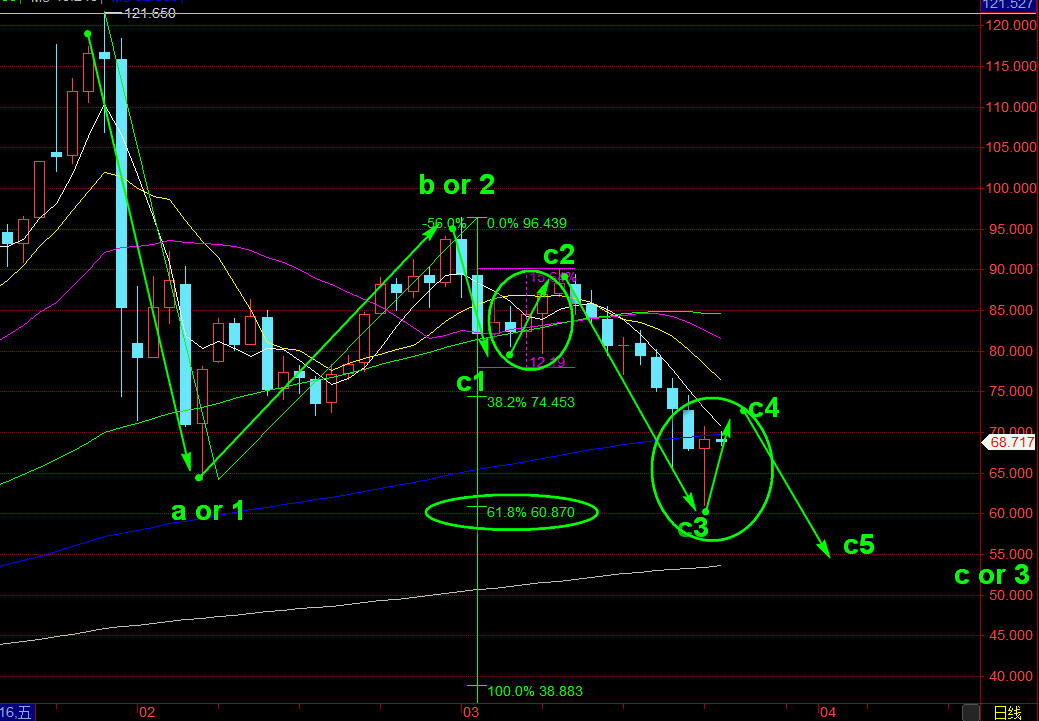Select the red 68.717 current price tag
The image size is (1039, 721).
(1011, 442)
